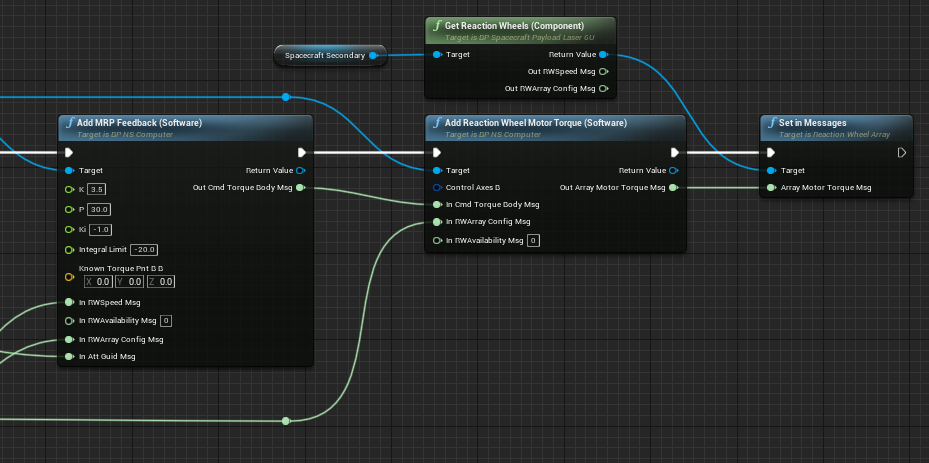
Task: Click the Ki value field showing -1.0
Action: 101,229
